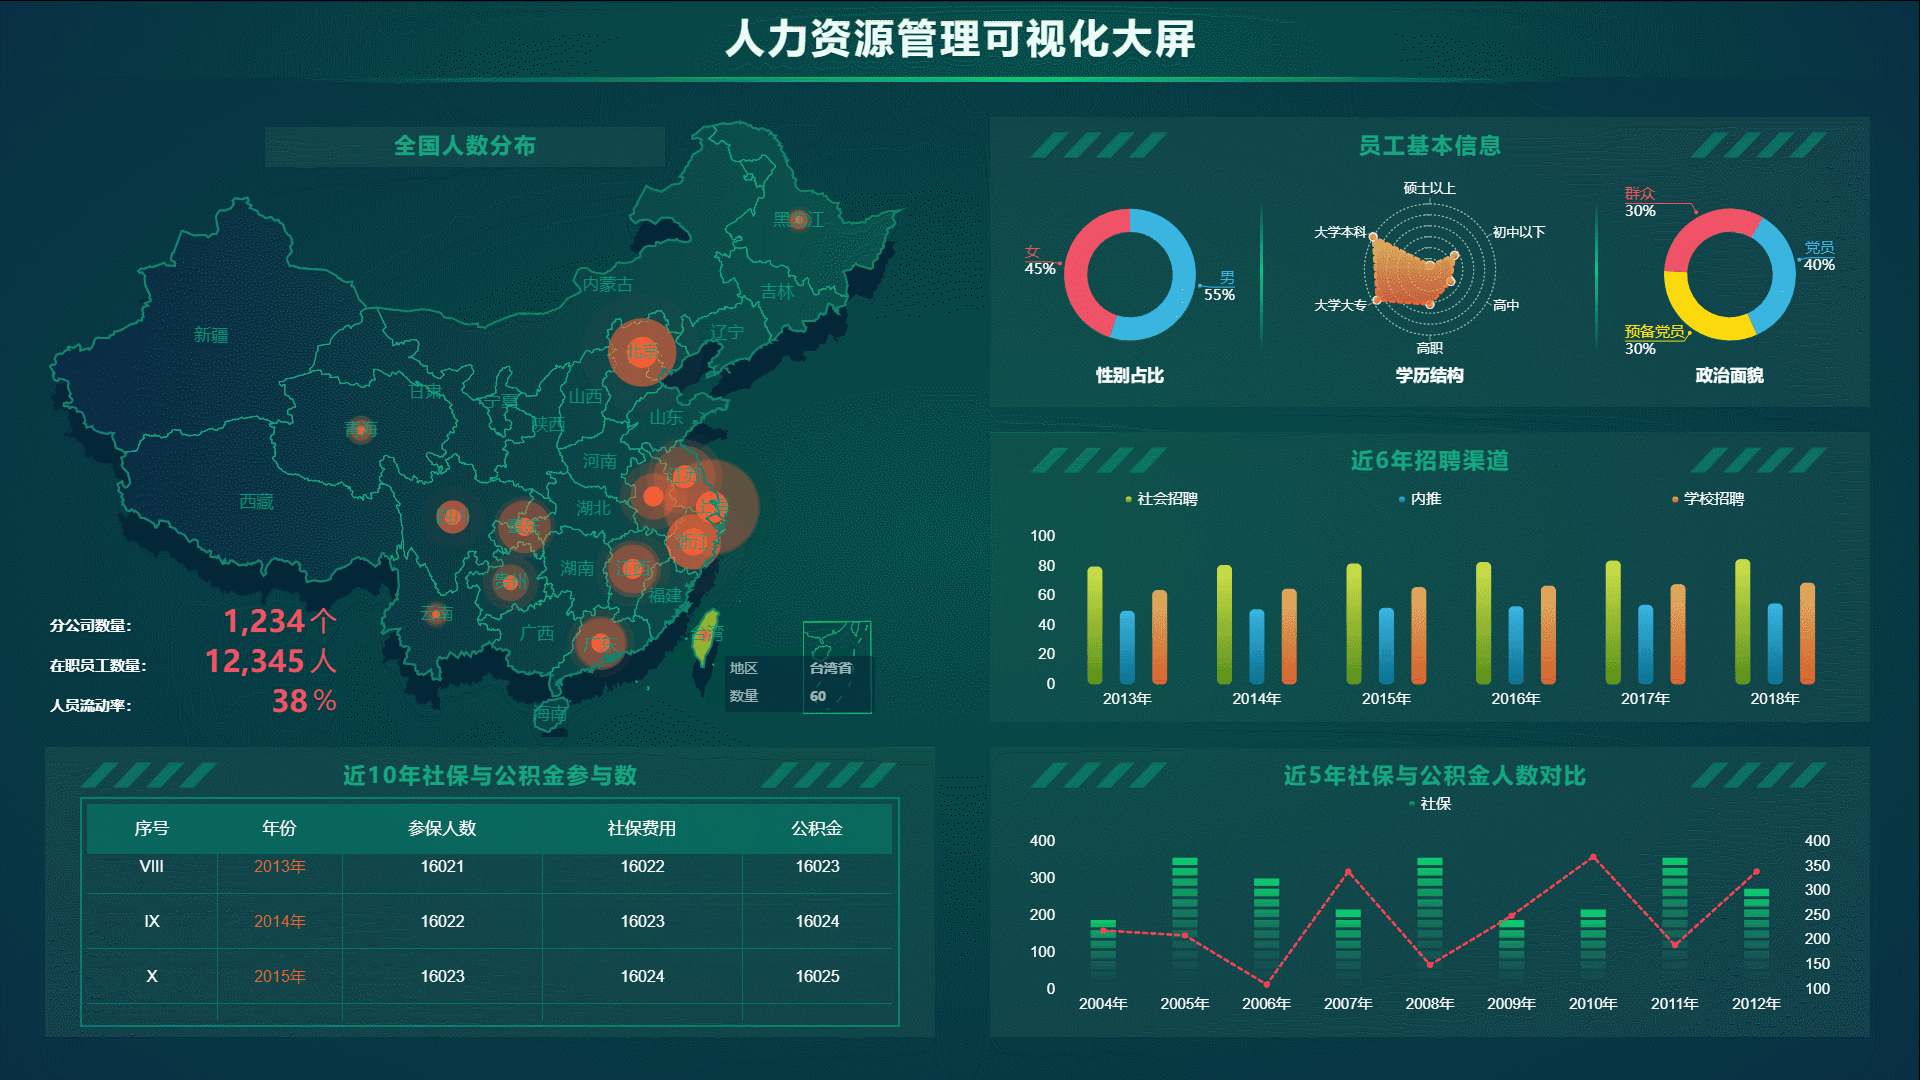Click the 38 % turnover rate value

(304, 701)
